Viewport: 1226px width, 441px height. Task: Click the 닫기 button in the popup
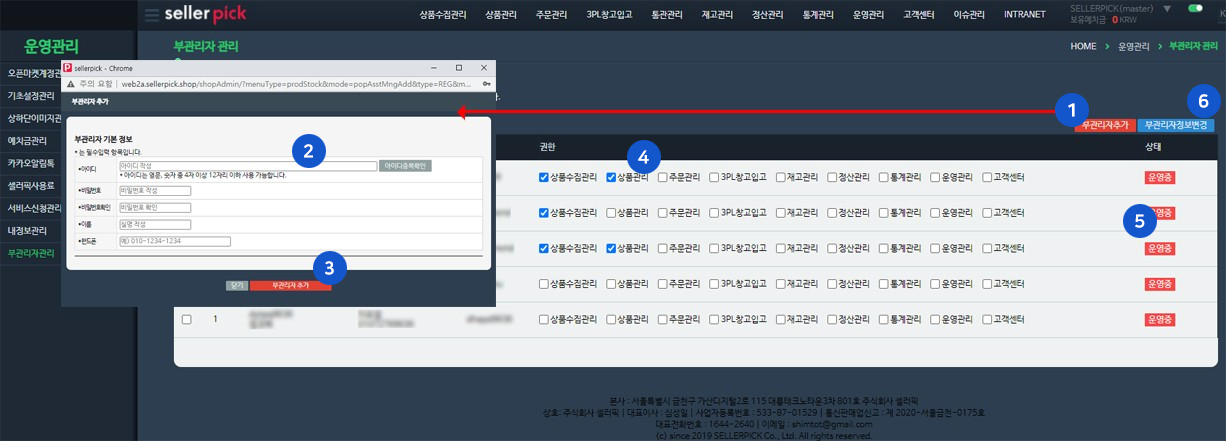[x=237, y=285]
